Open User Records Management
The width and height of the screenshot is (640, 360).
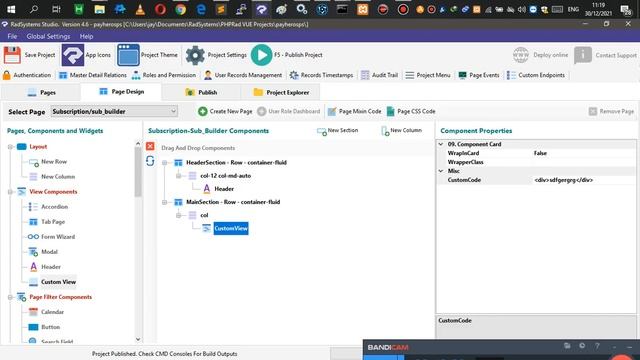pyautogui.click(x=243, y=75)
